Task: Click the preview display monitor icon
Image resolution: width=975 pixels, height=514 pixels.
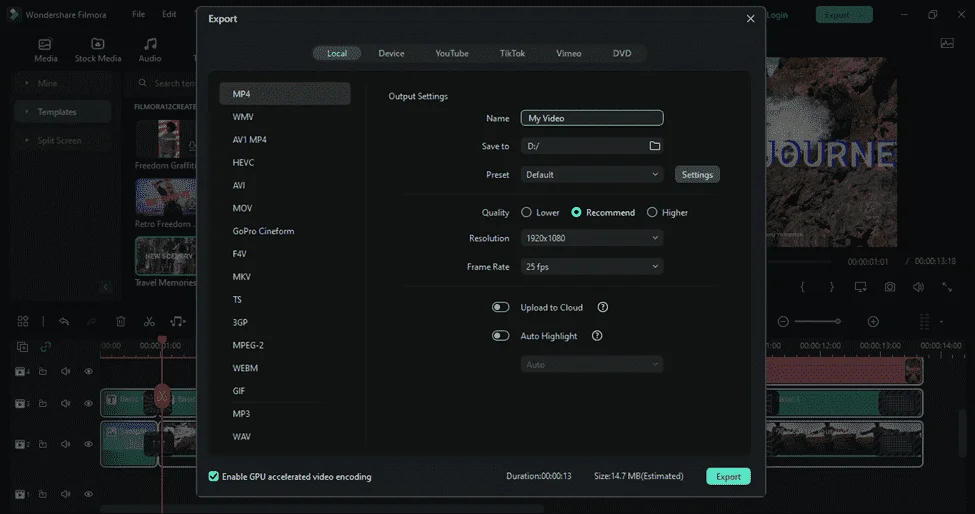Action: [861, 287]
